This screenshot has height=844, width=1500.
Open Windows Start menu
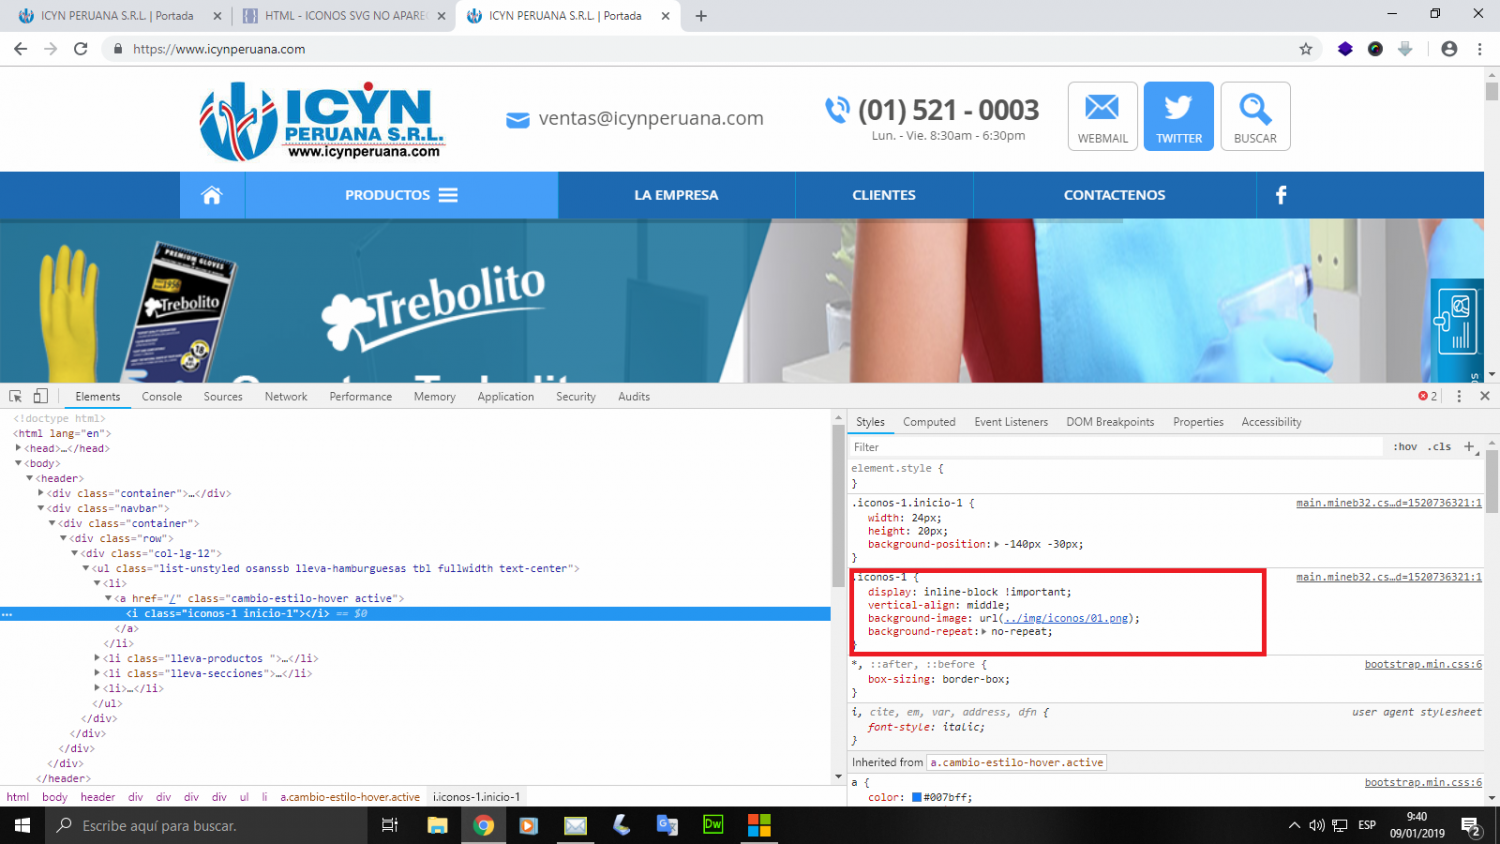pyautogui.click(x=22, y=825)
